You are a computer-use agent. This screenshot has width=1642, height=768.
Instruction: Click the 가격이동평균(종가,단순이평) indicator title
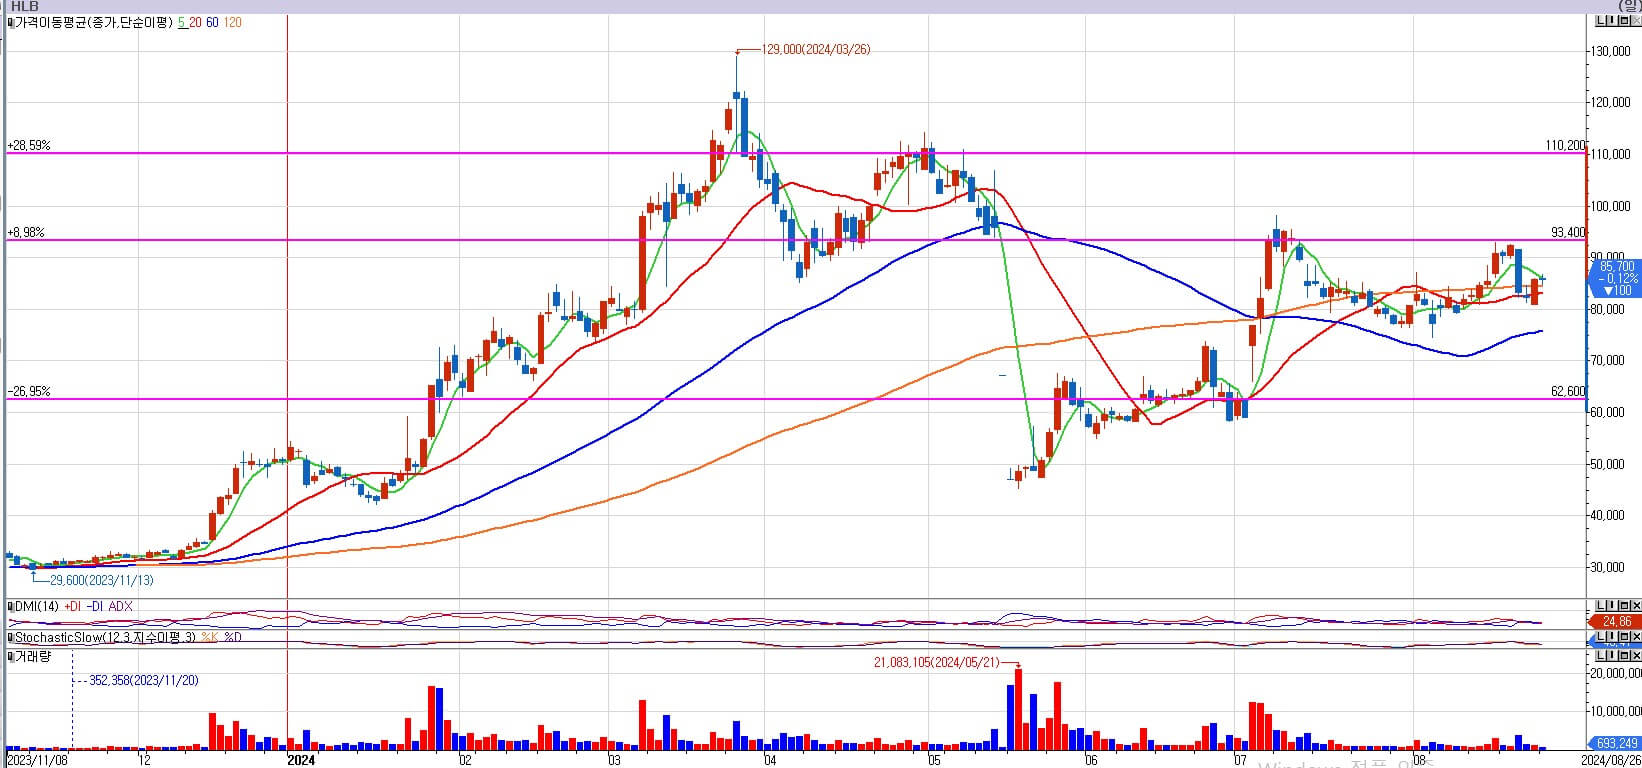coord(94,22)
